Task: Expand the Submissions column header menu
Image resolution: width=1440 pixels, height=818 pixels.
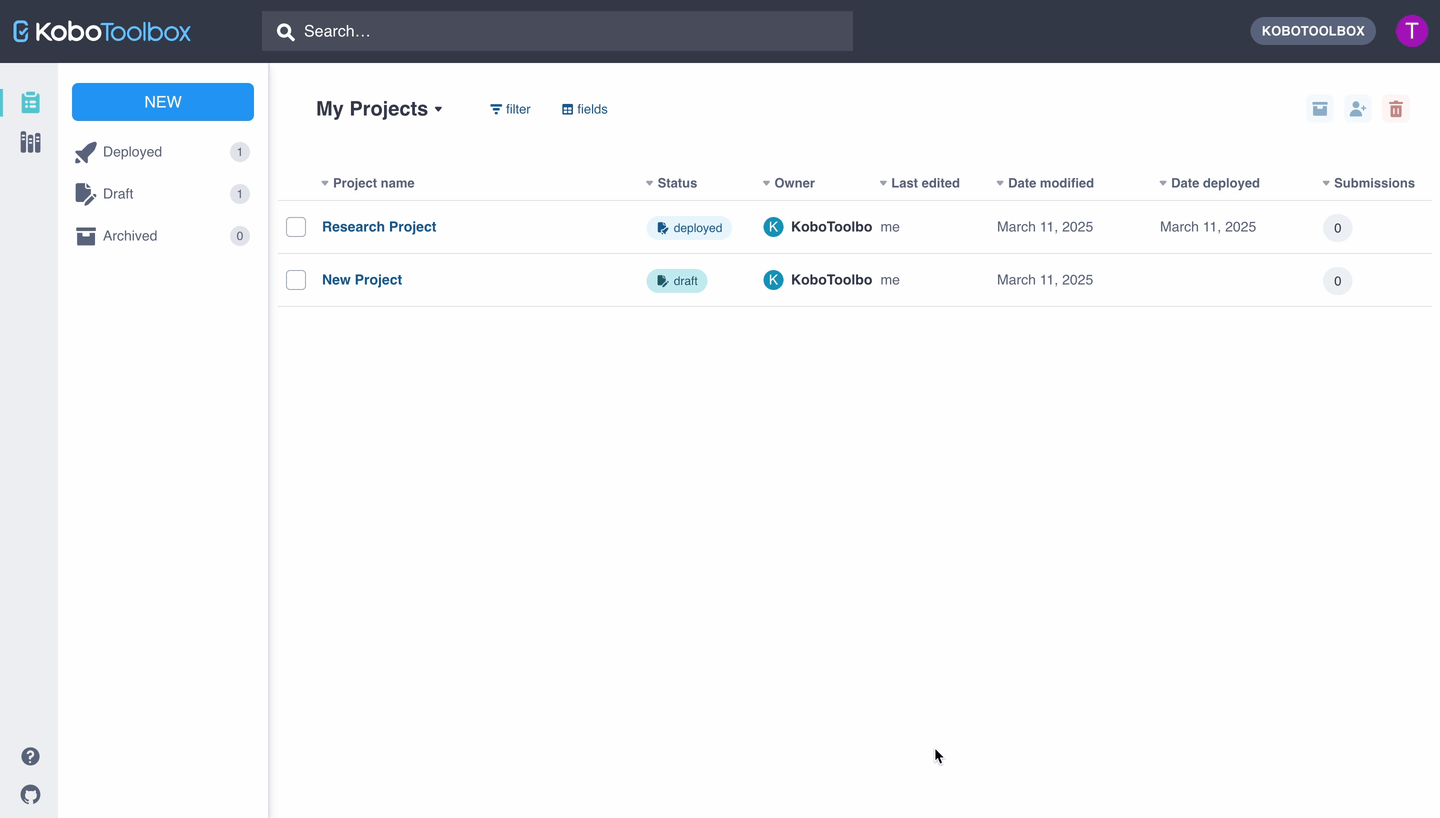Action: (1368, 183)
